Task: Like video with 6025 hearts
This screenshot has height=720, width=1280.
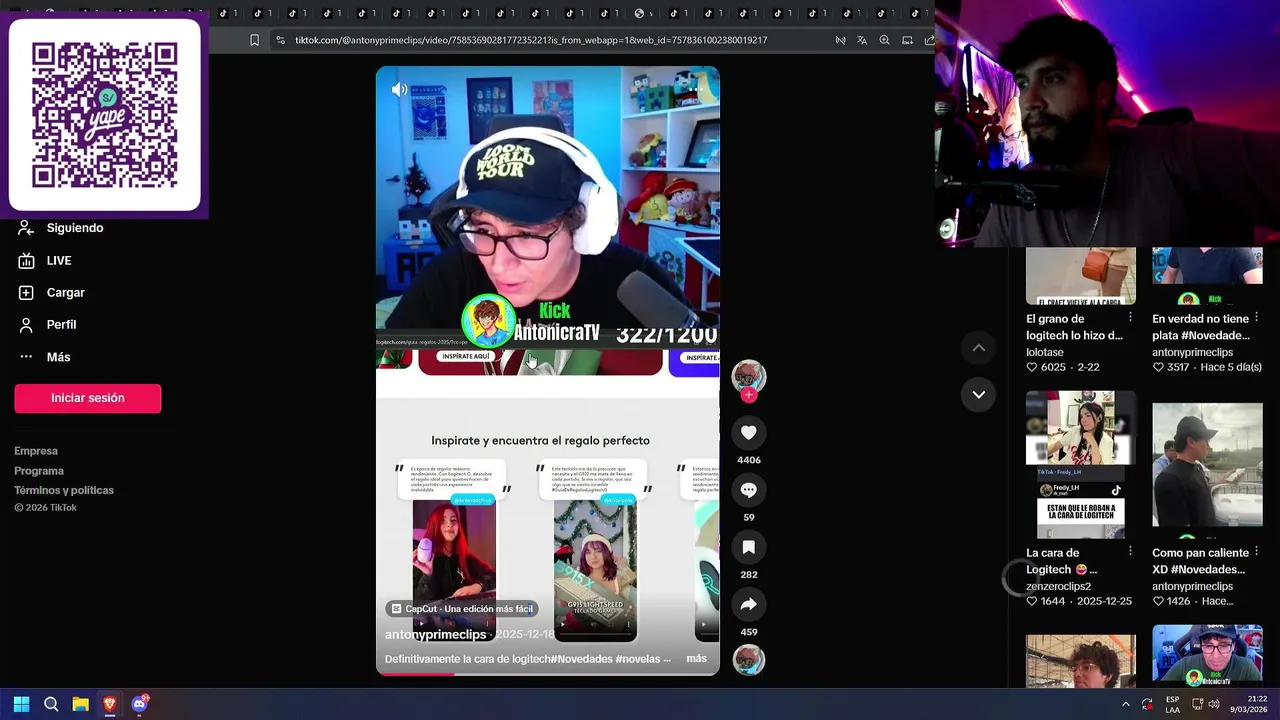Action: [x=1032, y=368]
